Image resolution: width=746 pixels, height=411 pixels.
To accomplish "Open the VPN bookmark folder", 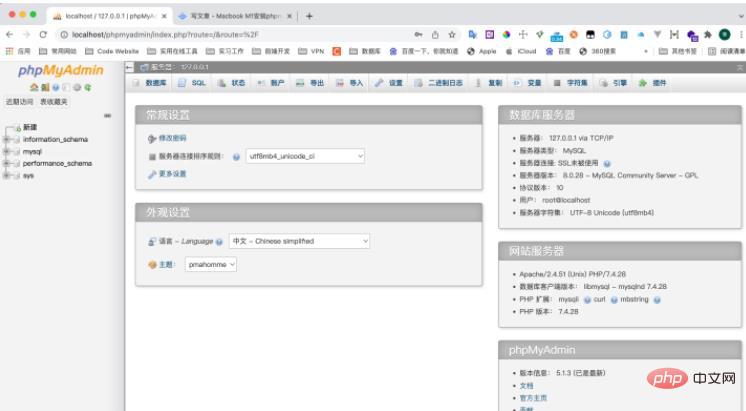I will point(311,51).
